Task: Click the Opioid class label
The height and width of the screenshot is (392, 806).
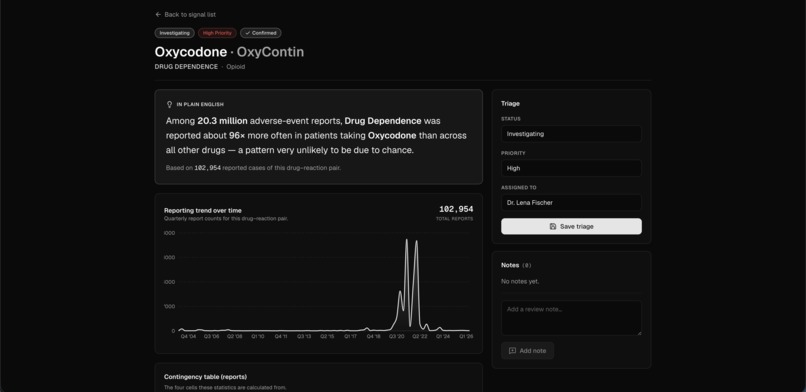Action: pyautogui.click(x=236, y=67)
